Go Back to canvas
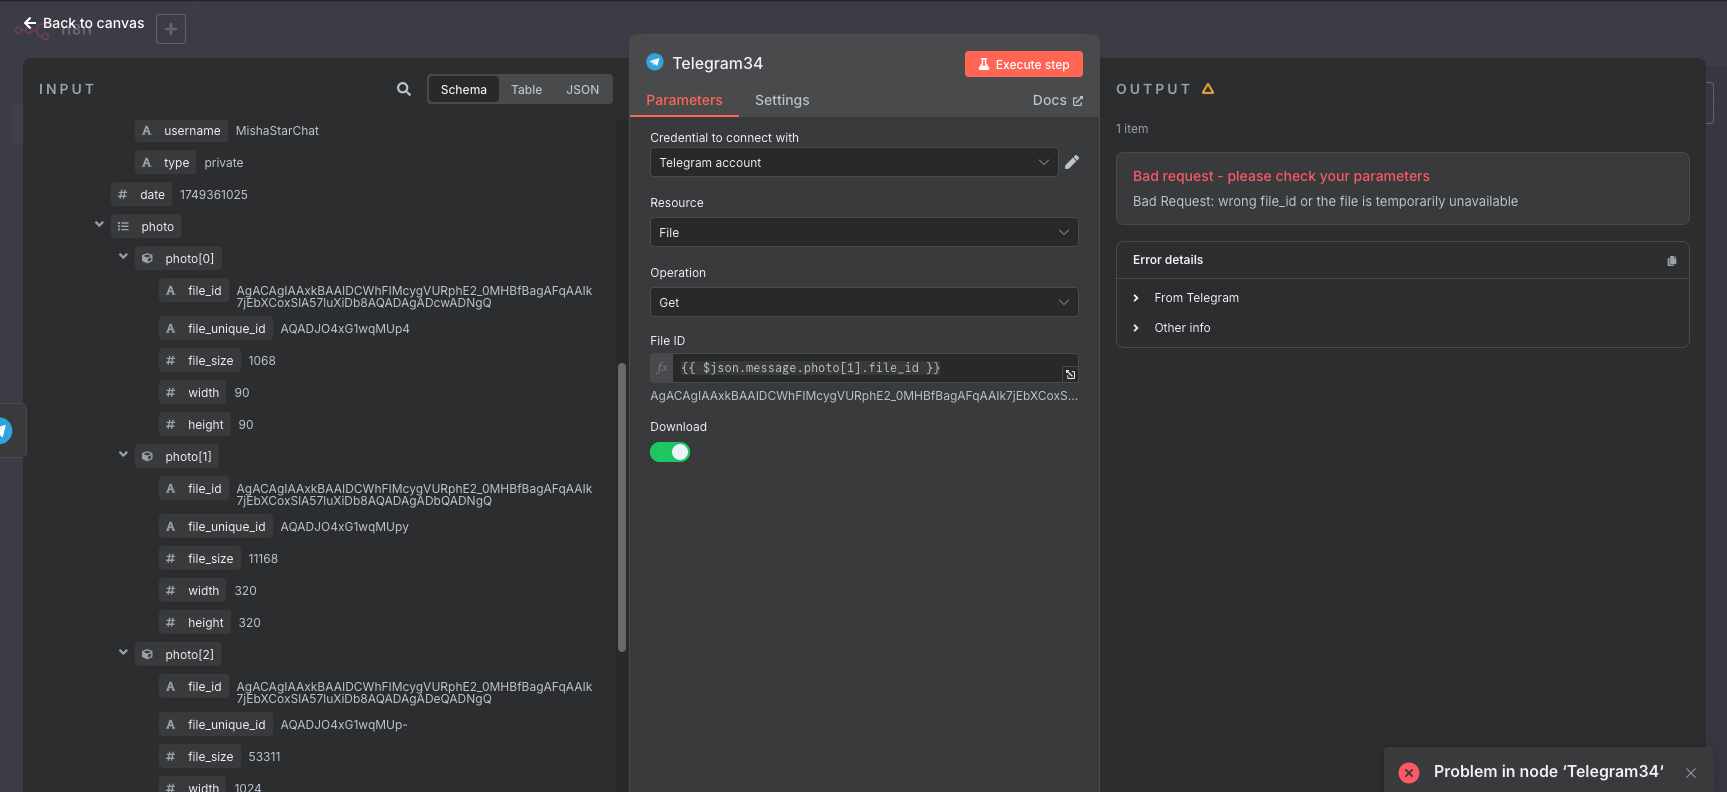 tap(84, 23)
